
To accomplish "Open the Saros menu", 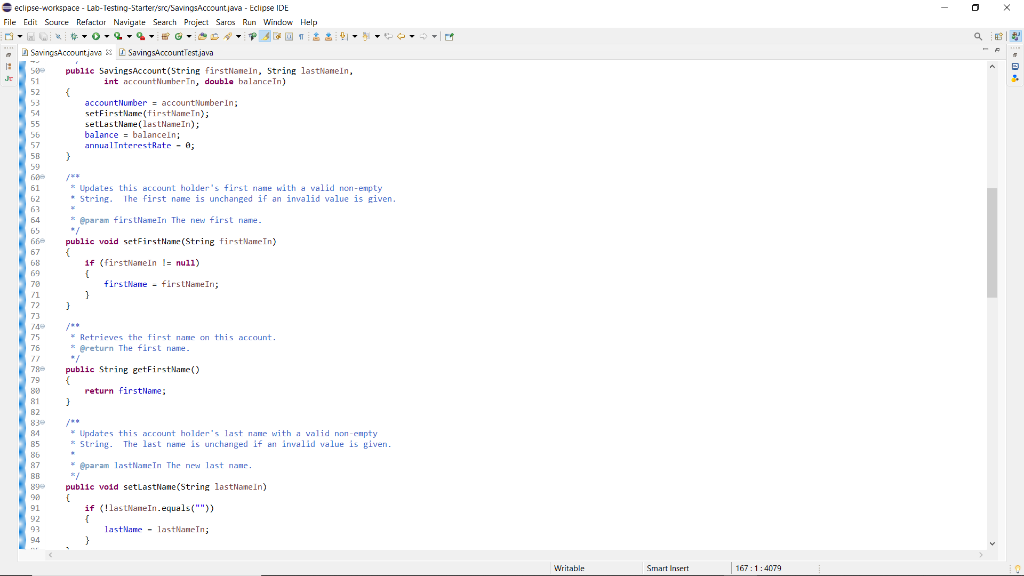I will (225, 22).
